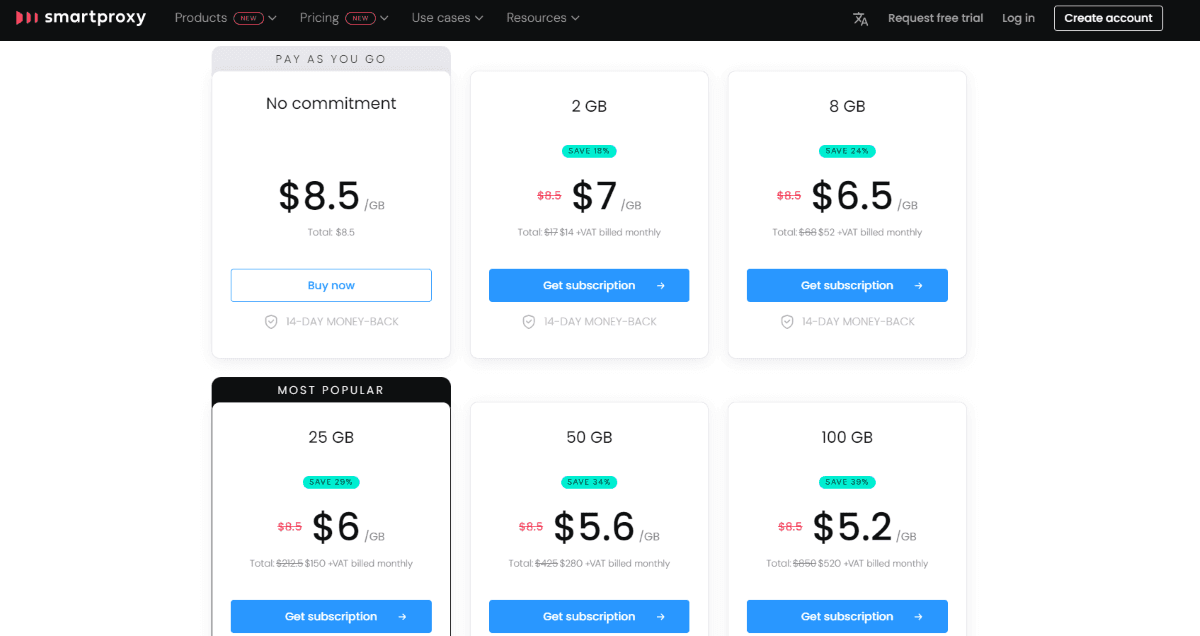
Task: Click the $6 /GB price
Action: point(348,528)
